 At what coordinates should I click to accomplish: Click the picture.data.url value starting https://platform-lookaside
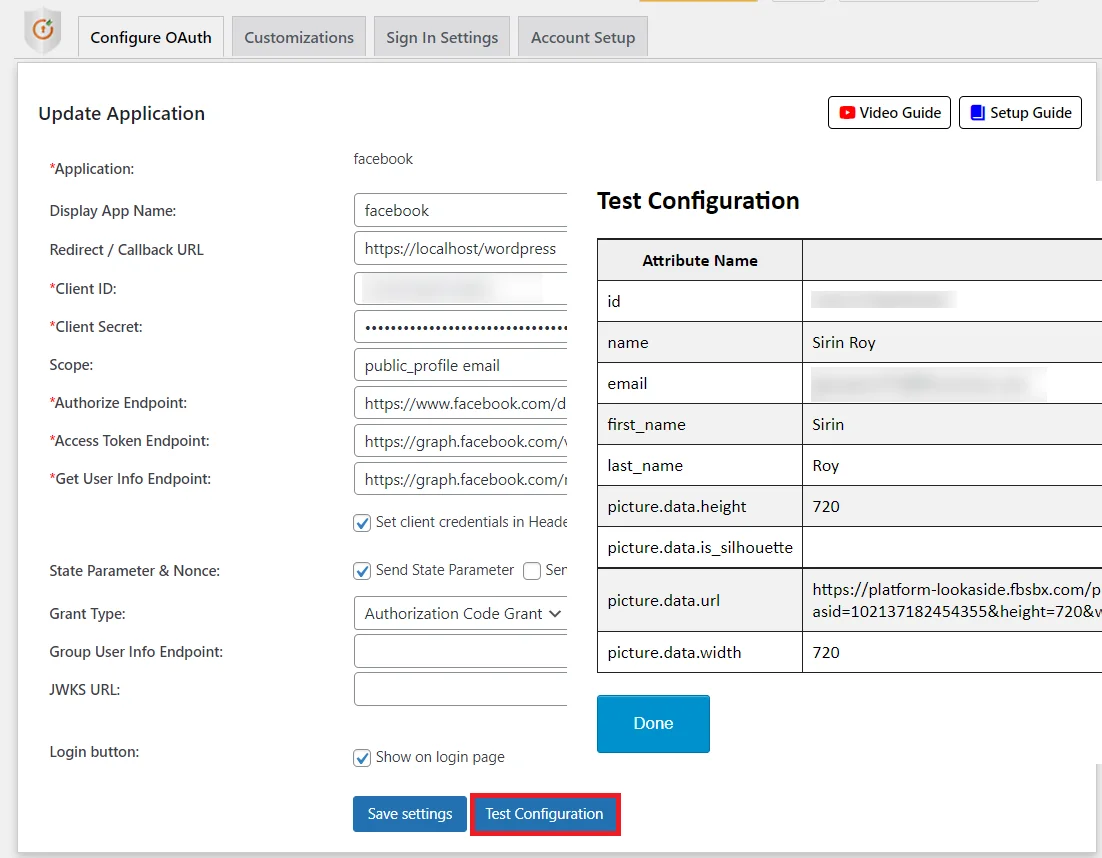point(952,600)
